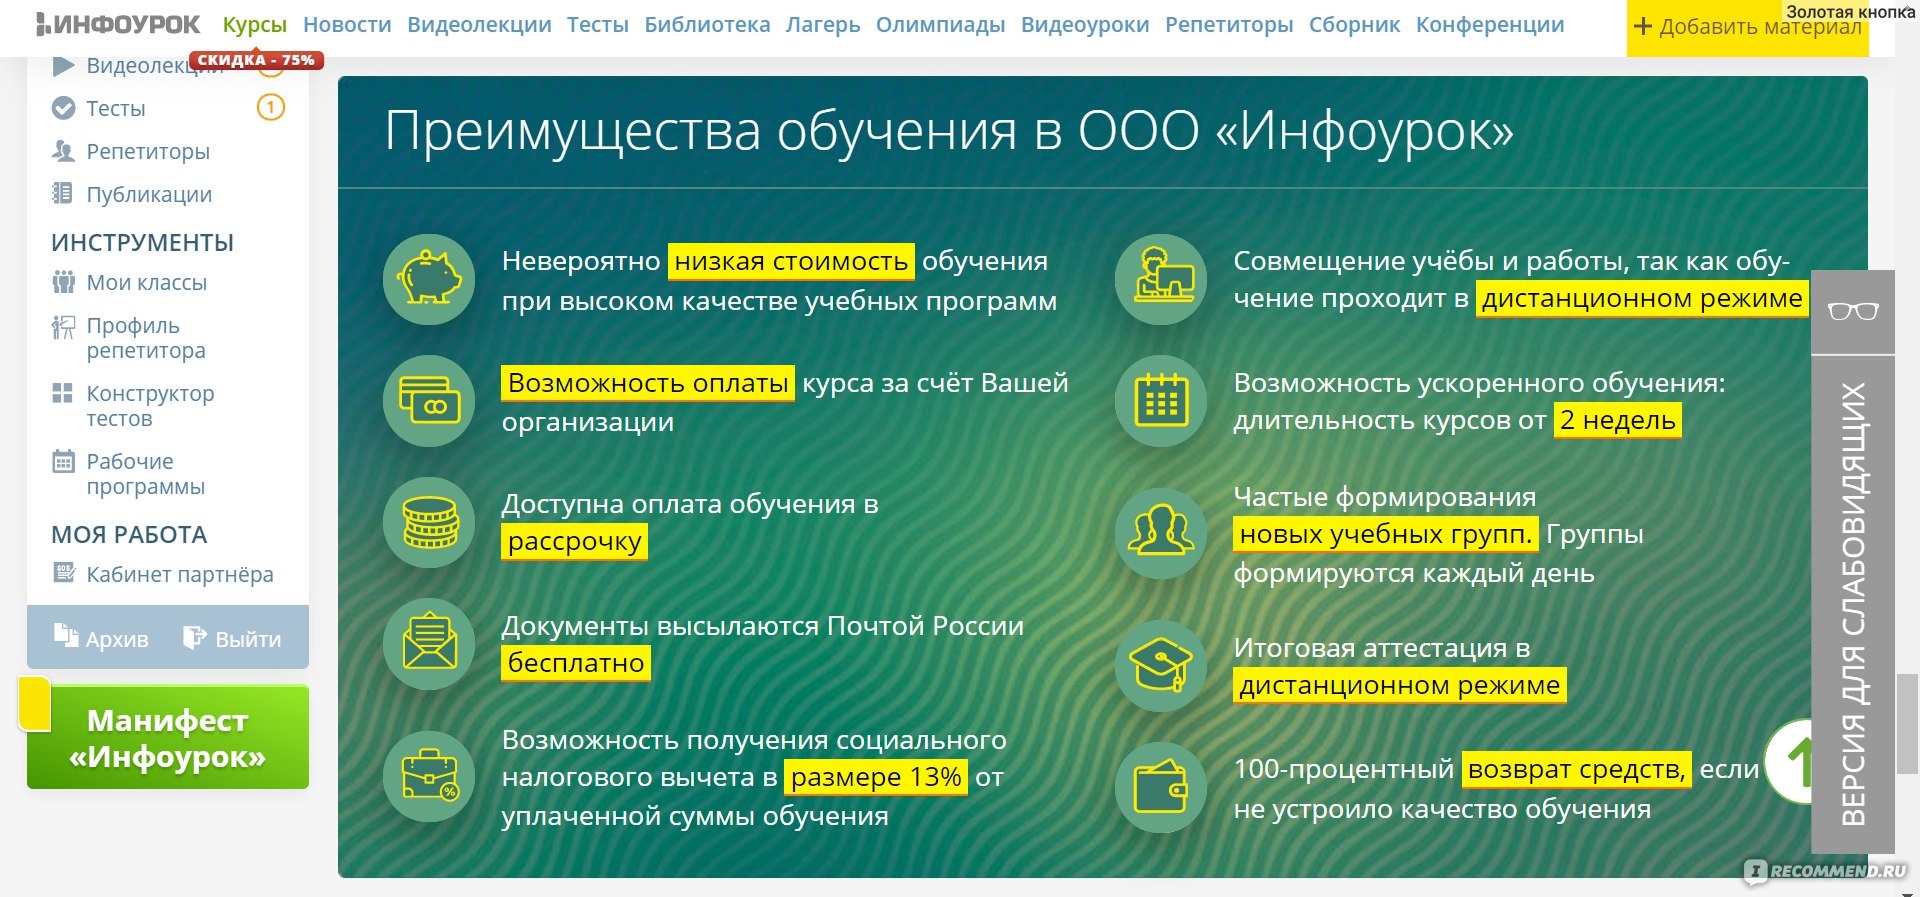
Task: Click the Добавить материал button
Action: pos(1747,27)
